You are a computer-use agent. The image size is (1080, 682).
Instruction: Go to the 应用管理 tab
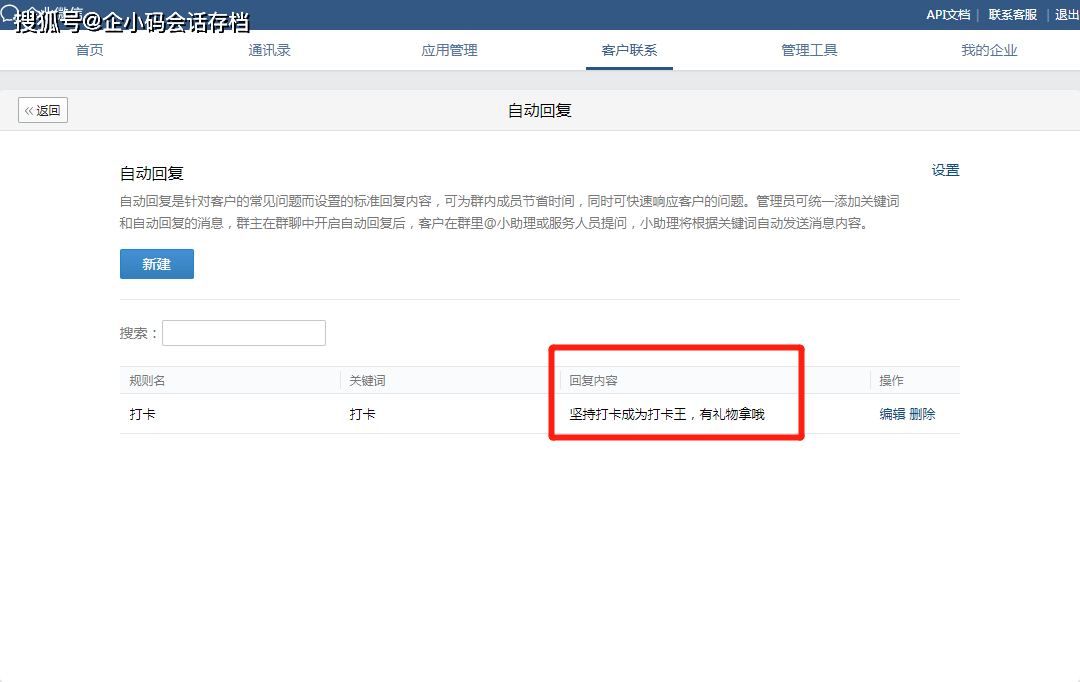449,50
